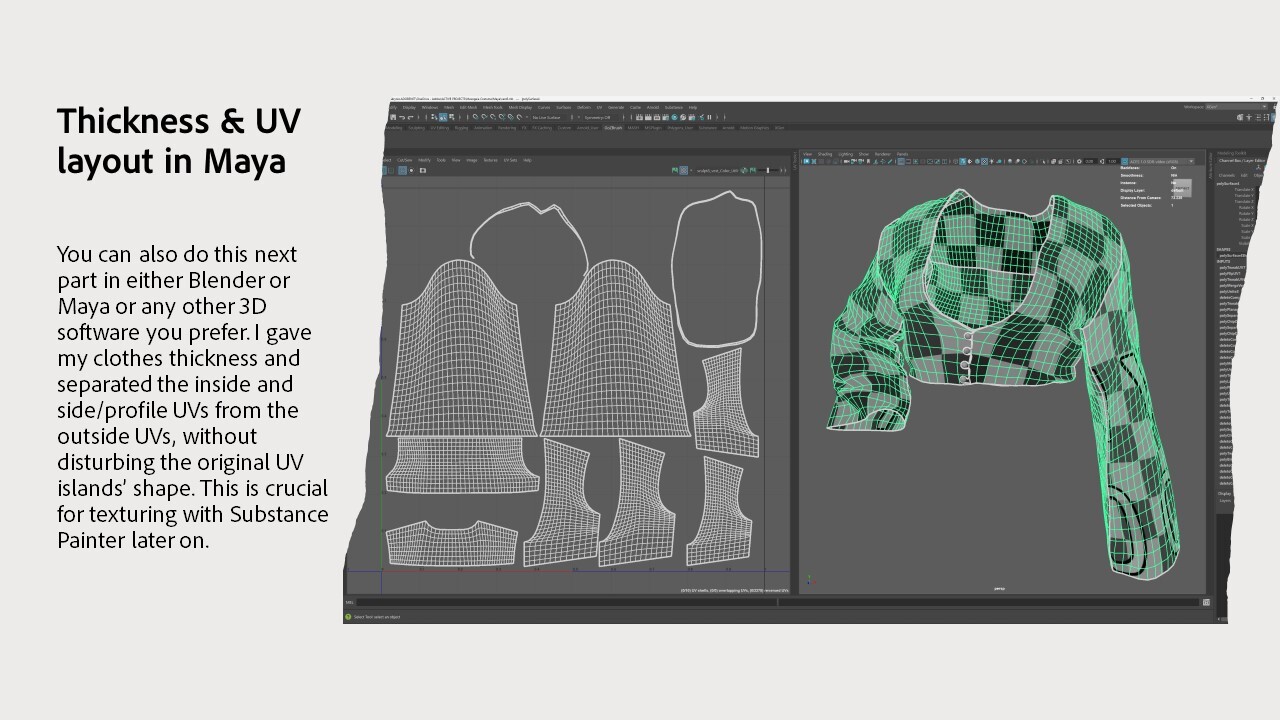Image resolution: width=1280 pixels, height=720 pixels.
Task: Toggle Wireframe on Shaded in viewport
Action: [977, 162]
